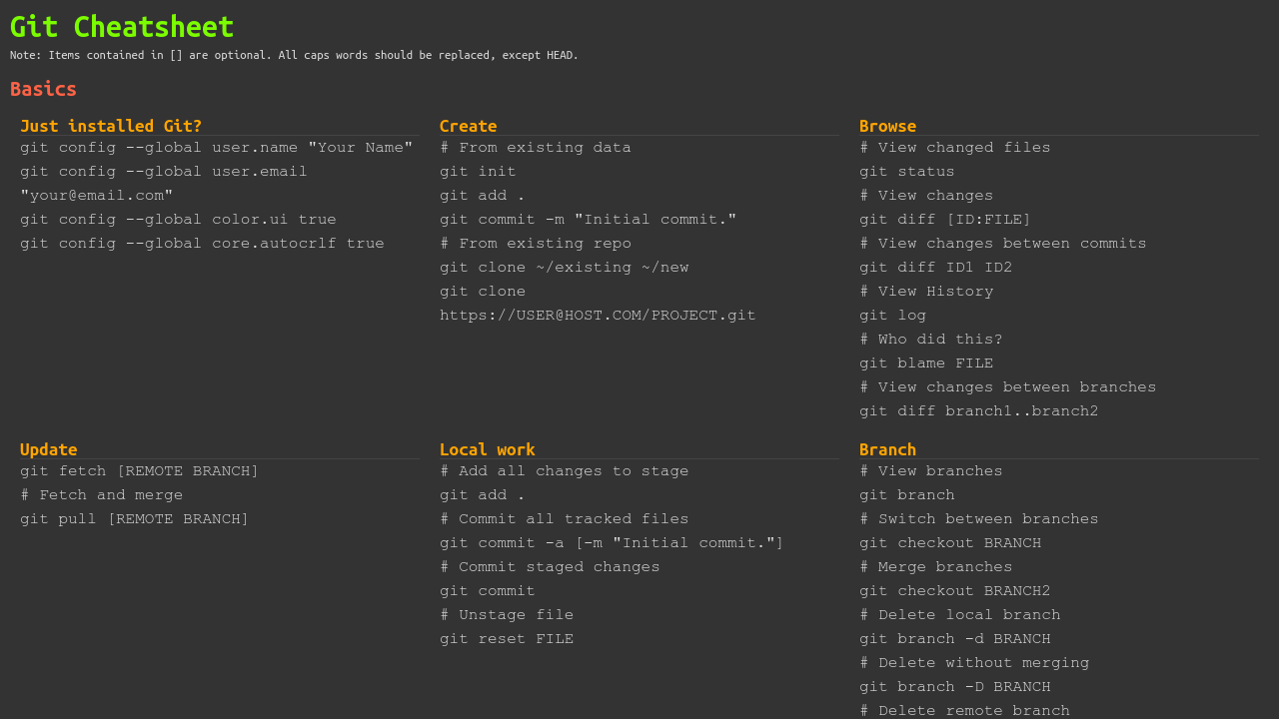
Task: Click the Local work heading
Action: pyautogui.click(x=487, y=450)
